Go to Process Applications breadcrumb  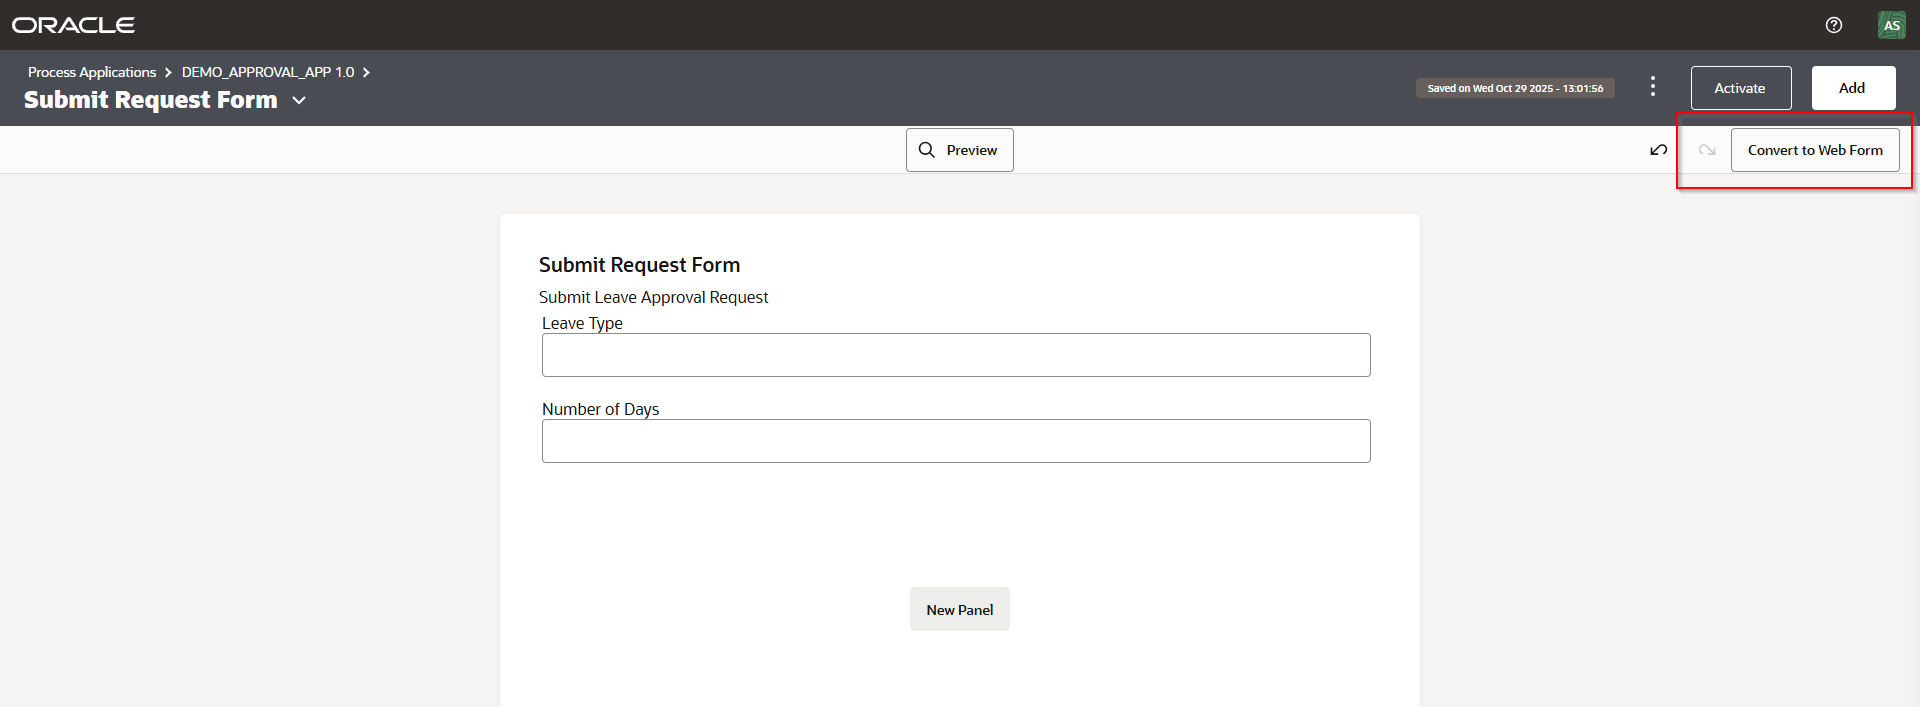coord(92,72)
